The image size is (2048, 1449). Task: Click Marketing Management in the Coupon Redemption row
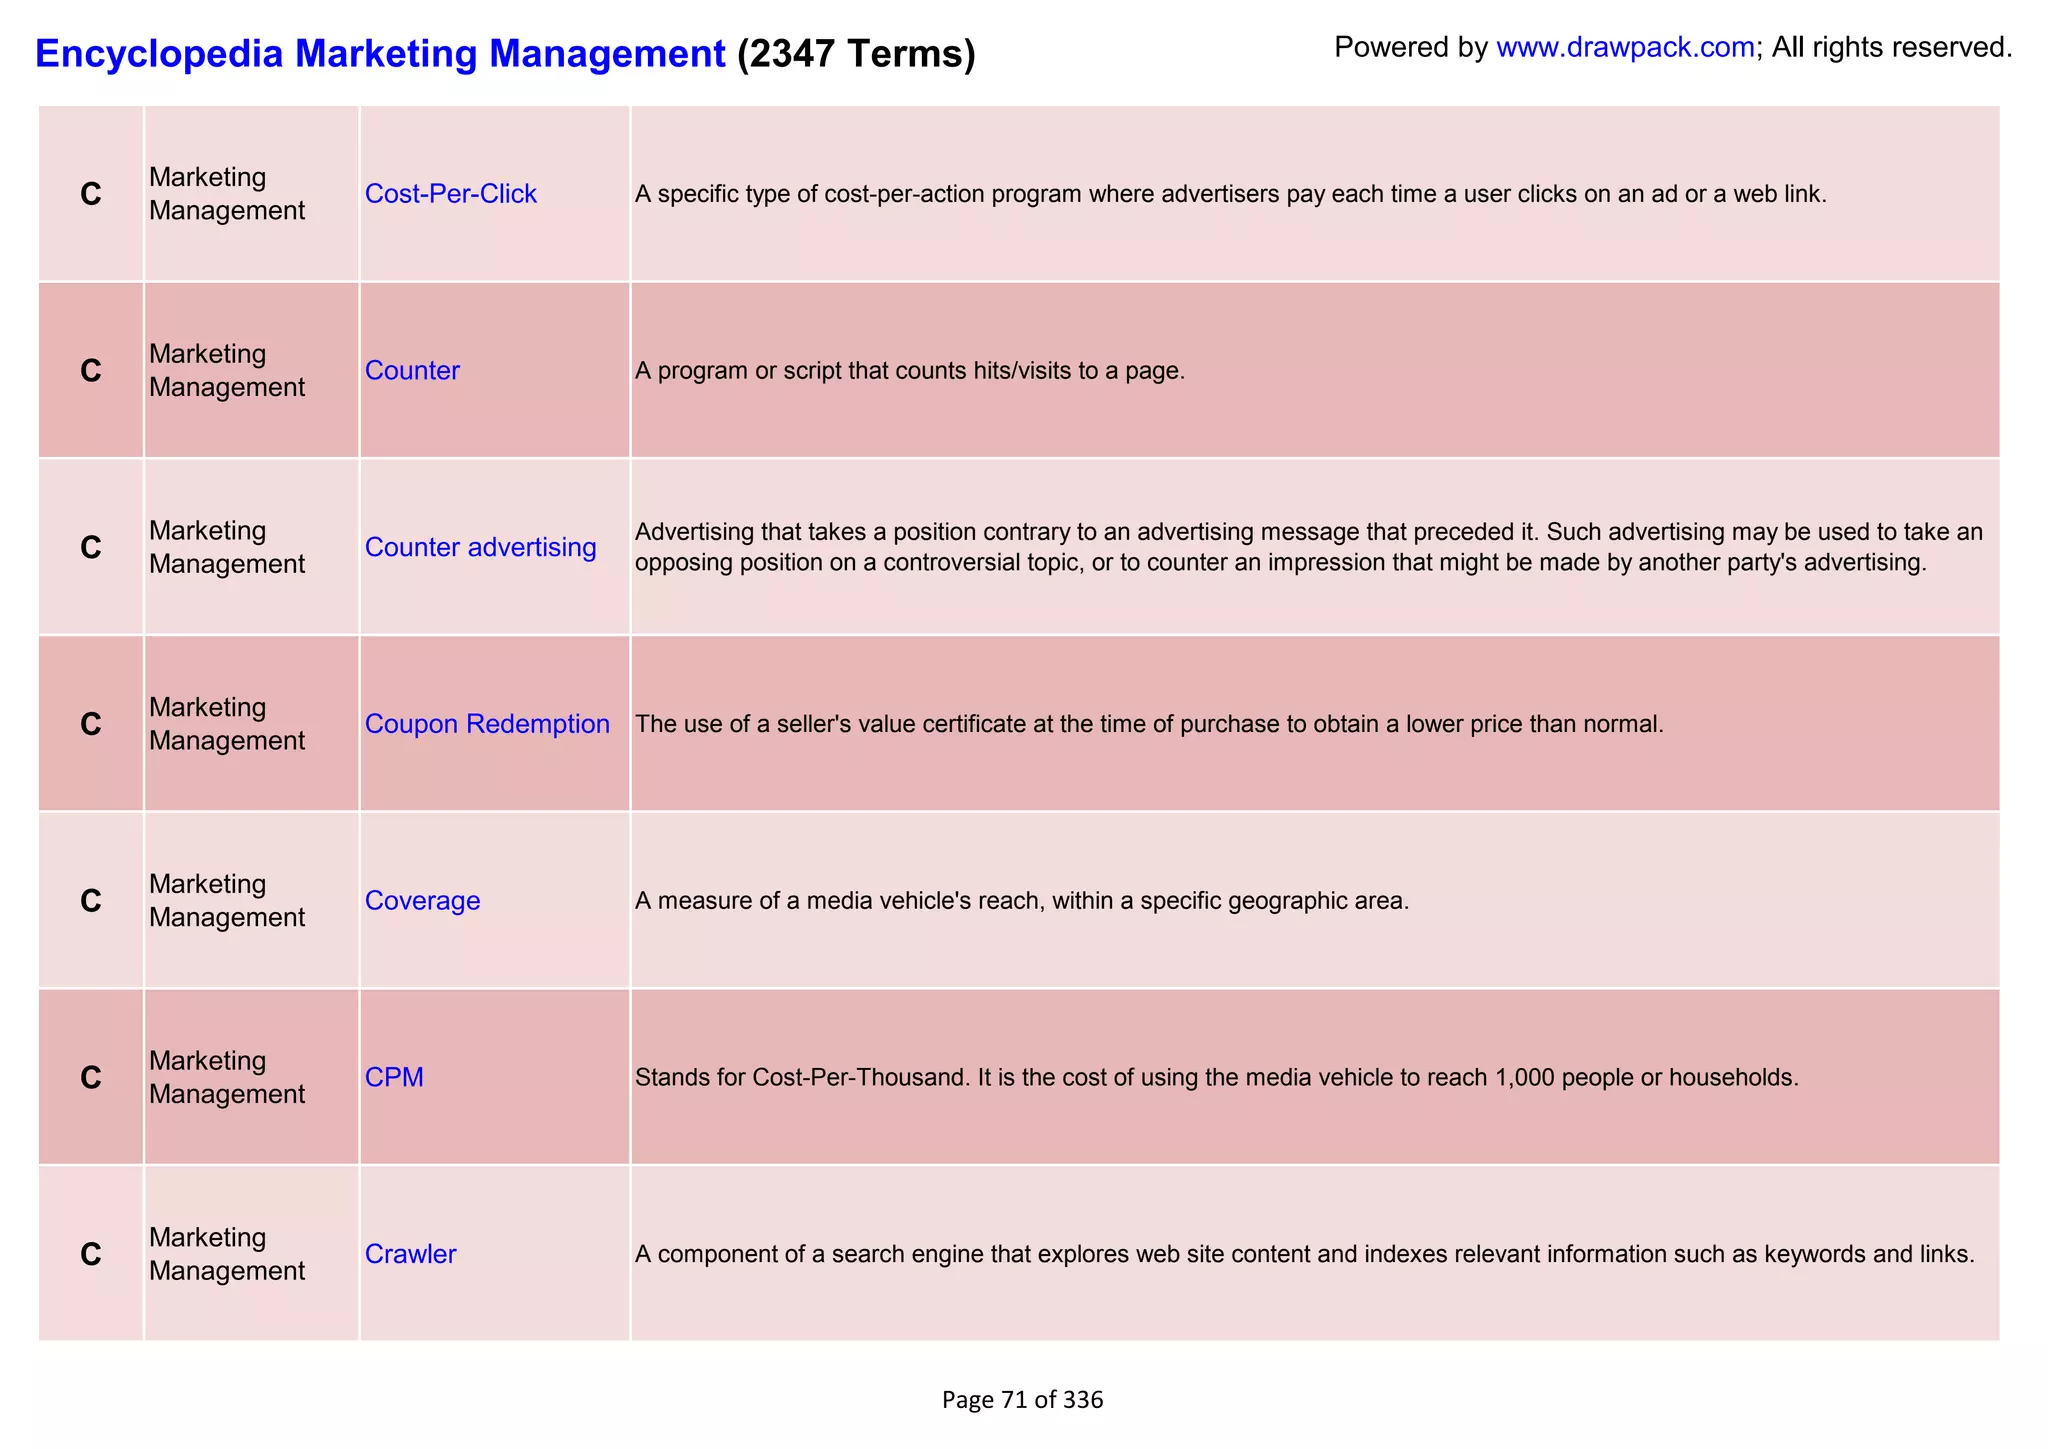(227, 724)
